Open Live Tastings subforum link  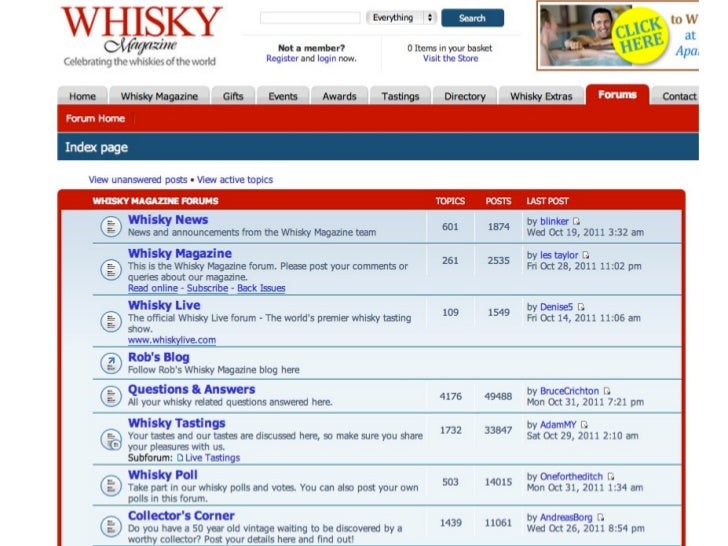tap(213, 458)
